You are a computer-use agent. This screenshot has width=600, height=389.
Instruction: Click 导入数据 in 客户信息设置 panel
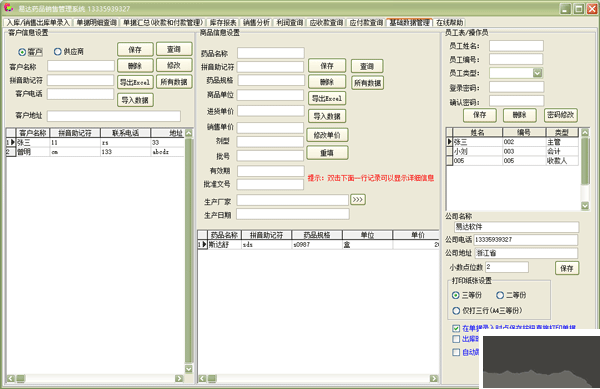(x=135, y=100)
